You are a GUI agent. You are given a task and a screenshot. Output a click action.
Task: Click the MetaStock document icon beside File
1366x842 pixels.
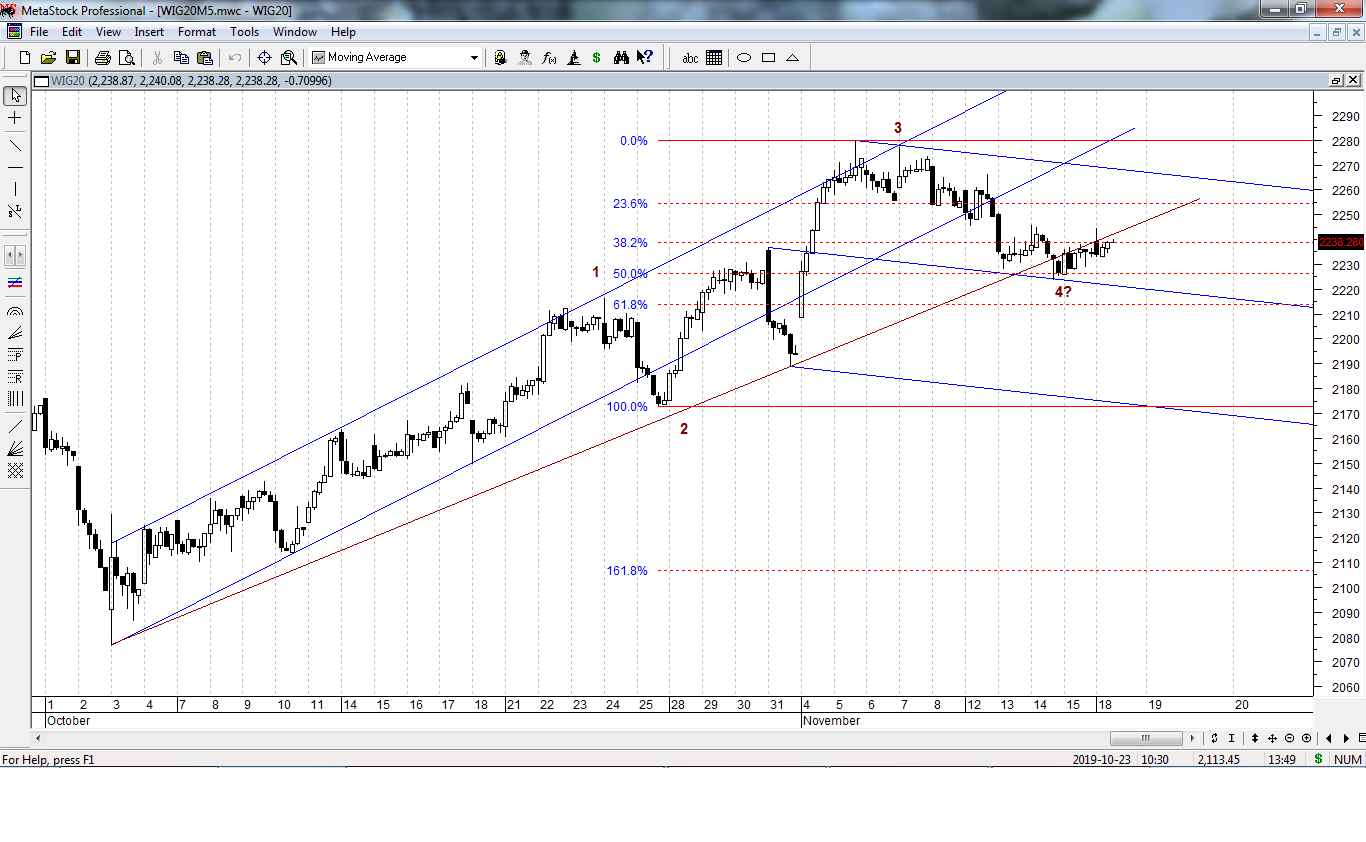pyautogui.click(x=14, y=32)
